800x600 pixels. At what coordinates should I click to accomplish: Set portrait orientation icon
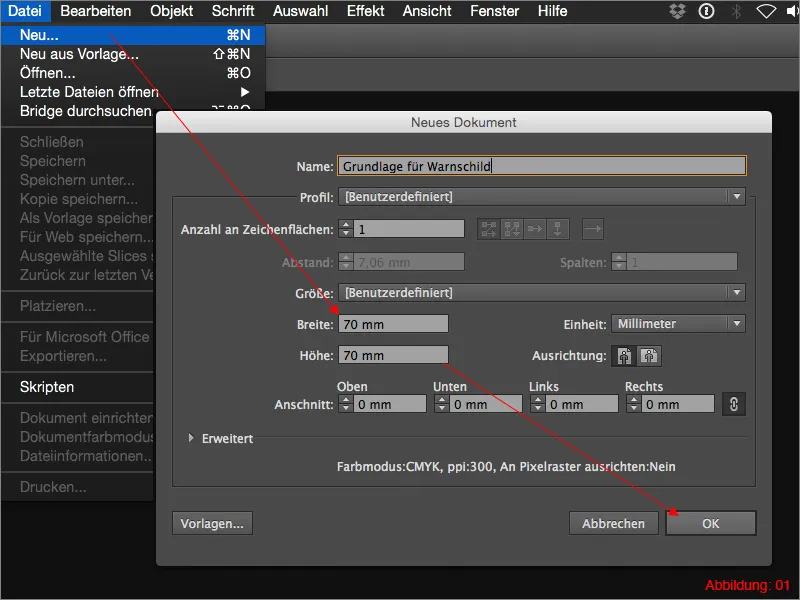coord(624,356)
